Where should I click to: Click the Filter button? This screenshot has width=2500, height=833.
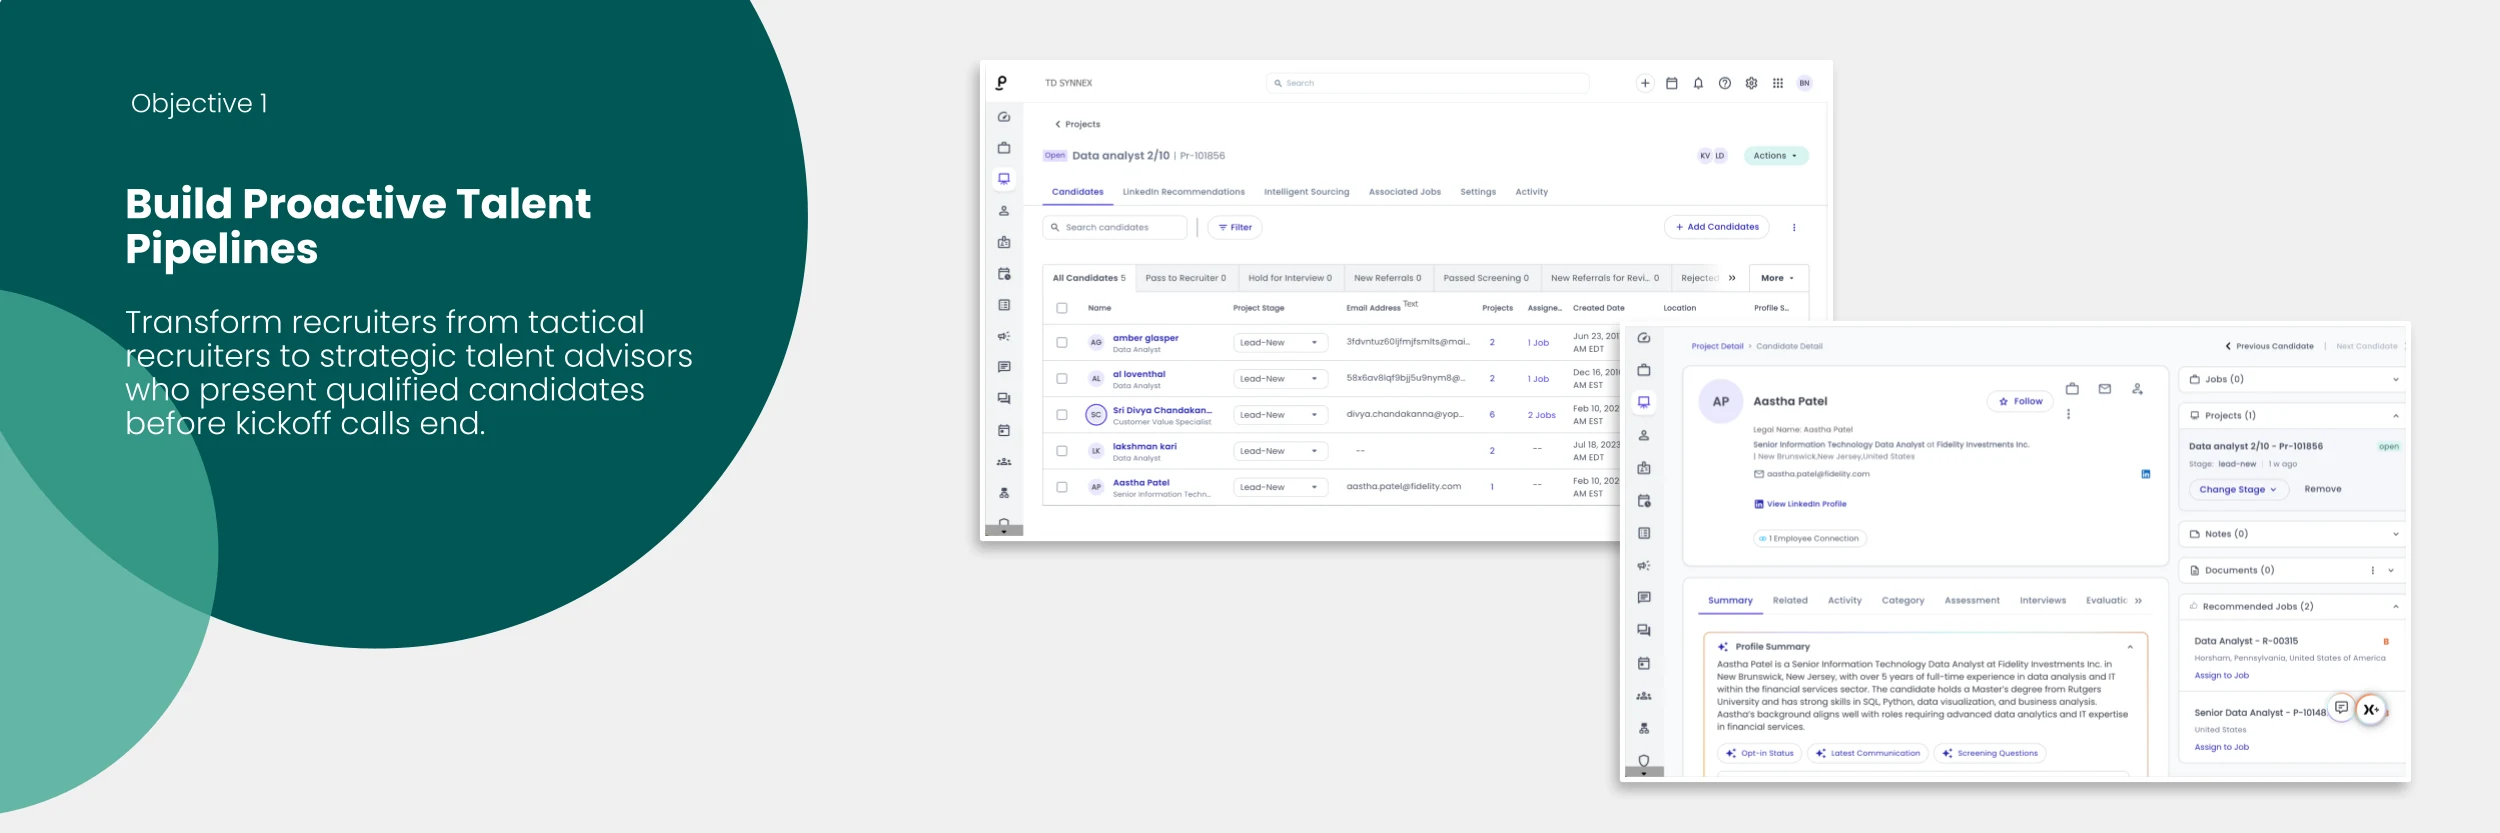[x=1235, y=227]
